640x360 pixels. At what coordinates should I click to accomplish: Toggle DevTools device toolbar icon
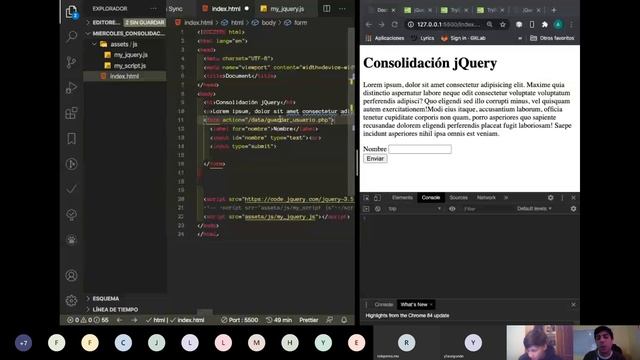pos(377,198)
